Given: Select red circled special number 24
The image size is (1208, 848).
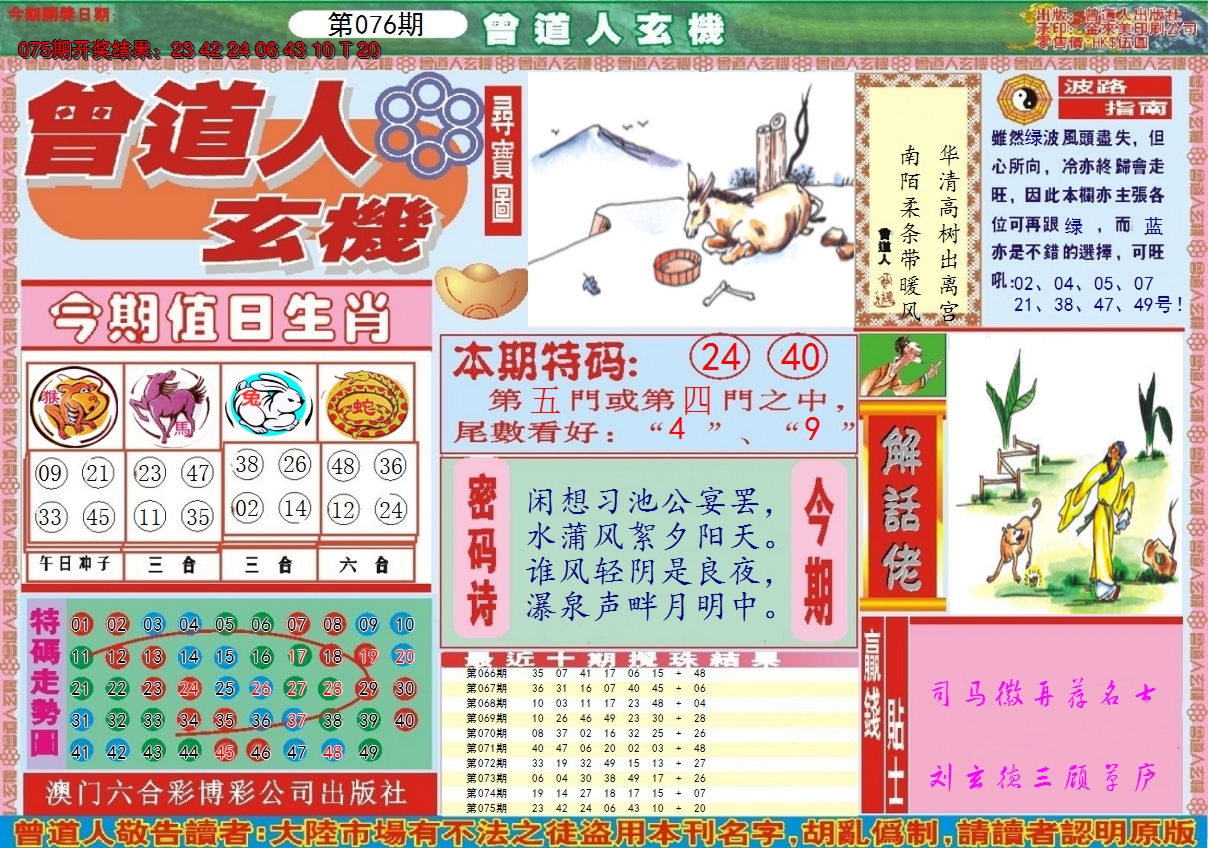Looking at the screenshot, I should 721,358.
